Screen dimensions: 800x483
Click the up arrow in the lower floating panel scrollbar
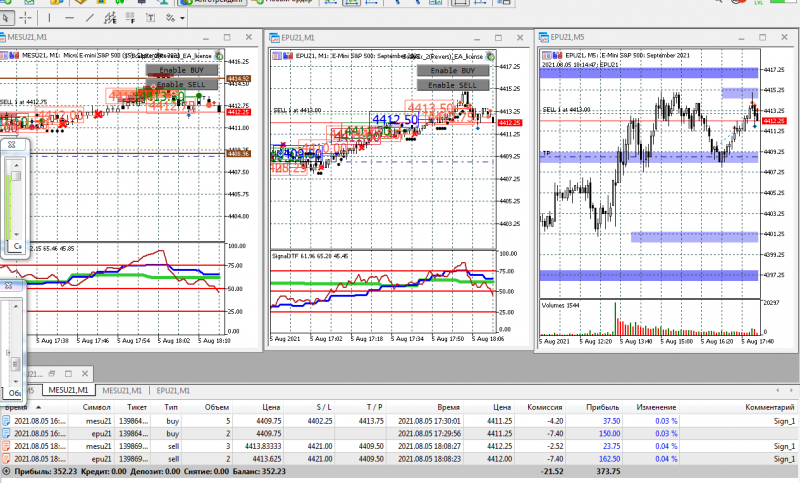coord(16,306)
